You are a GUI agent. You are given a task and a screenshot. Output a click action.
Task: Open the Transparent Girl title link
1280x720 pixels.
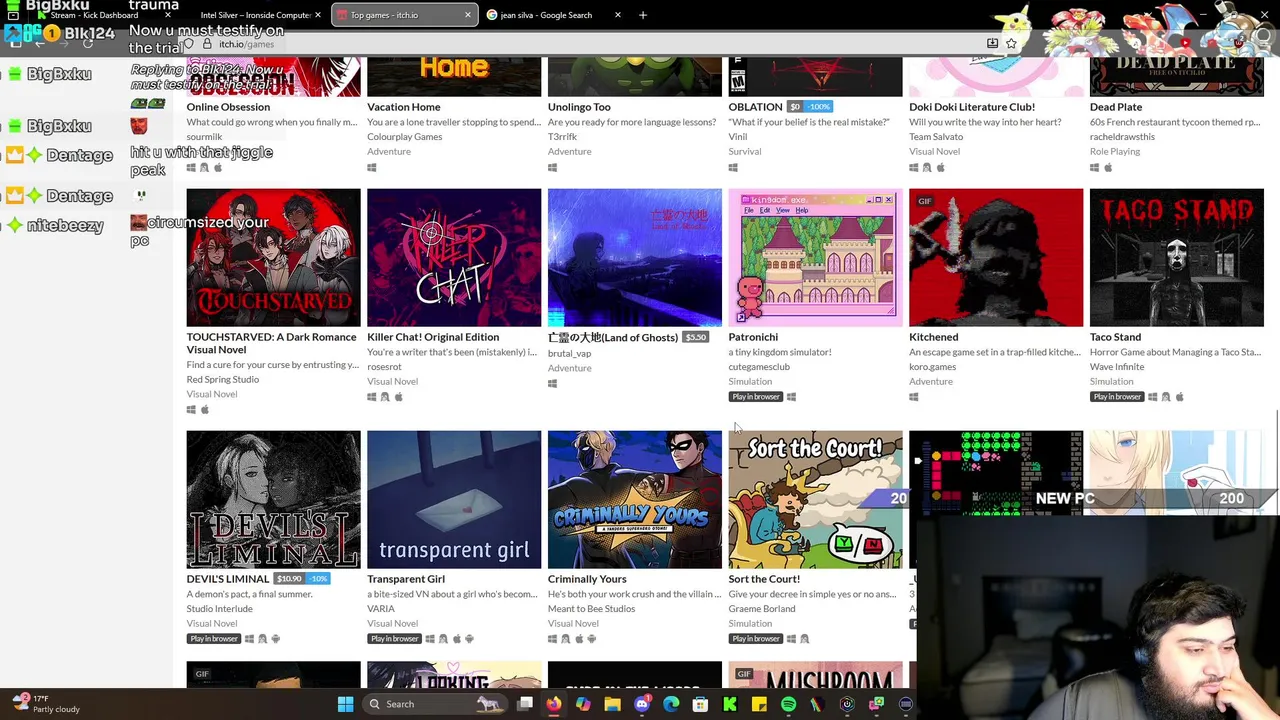[406, 579]
